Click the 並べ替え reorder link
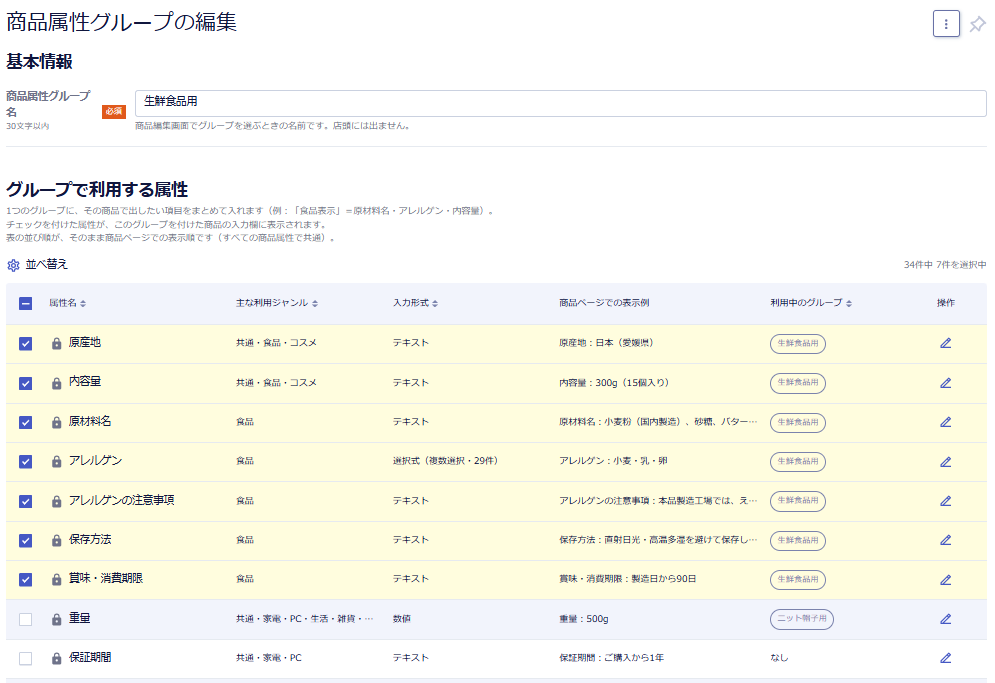The width and height of the screenshot is (995, 683). [x=46, y=264]
